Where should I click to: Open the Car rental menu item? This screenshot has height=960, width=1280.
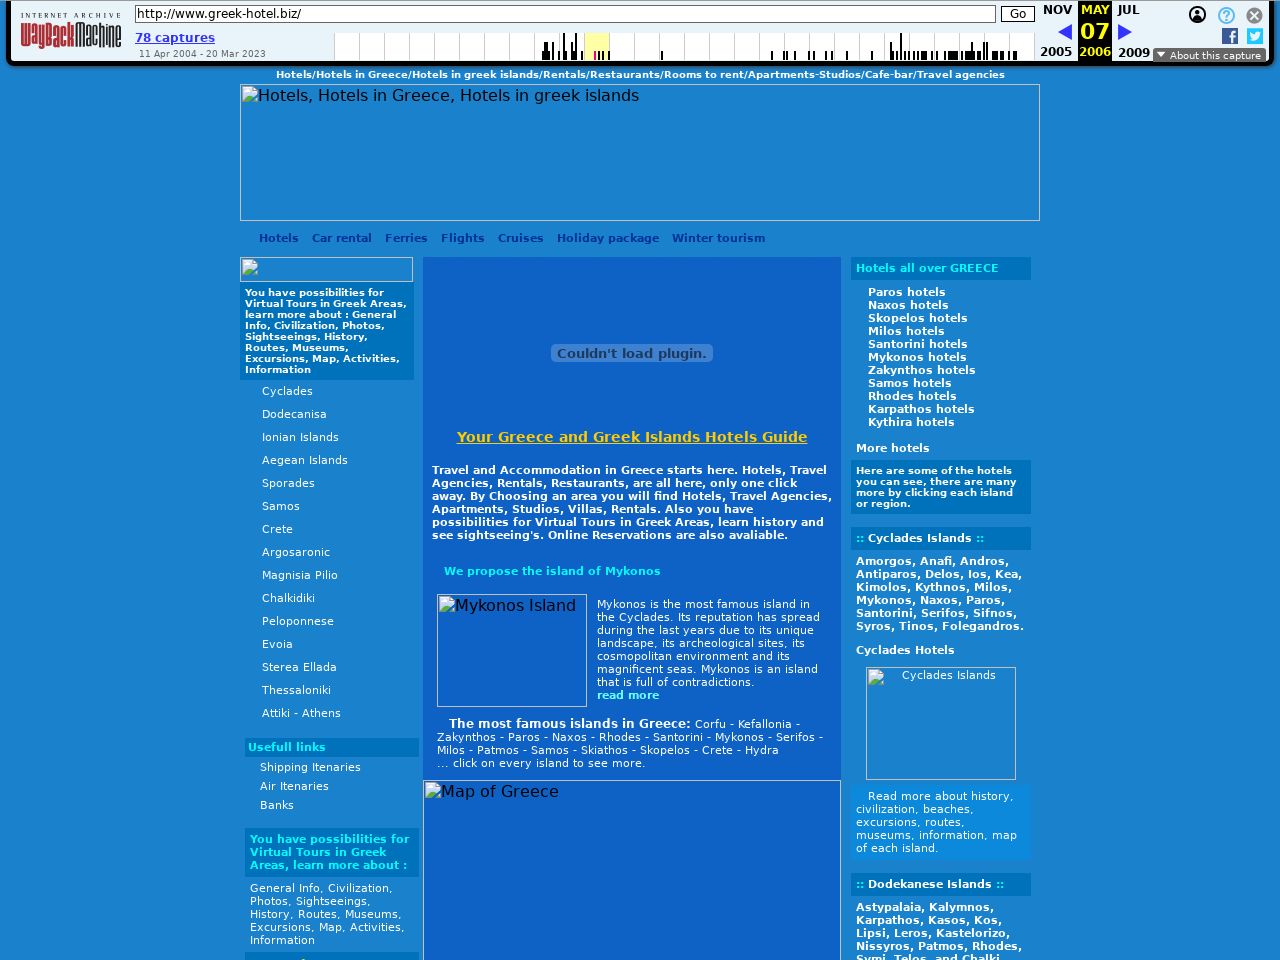coord(341,238)
